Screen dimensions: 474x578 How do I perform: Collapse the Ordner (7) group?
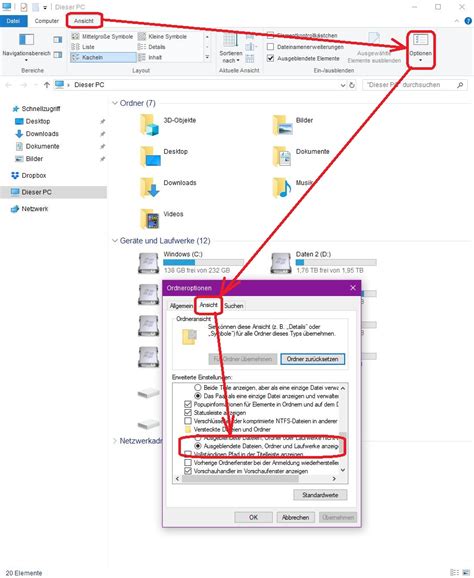(x=115, y=103)
